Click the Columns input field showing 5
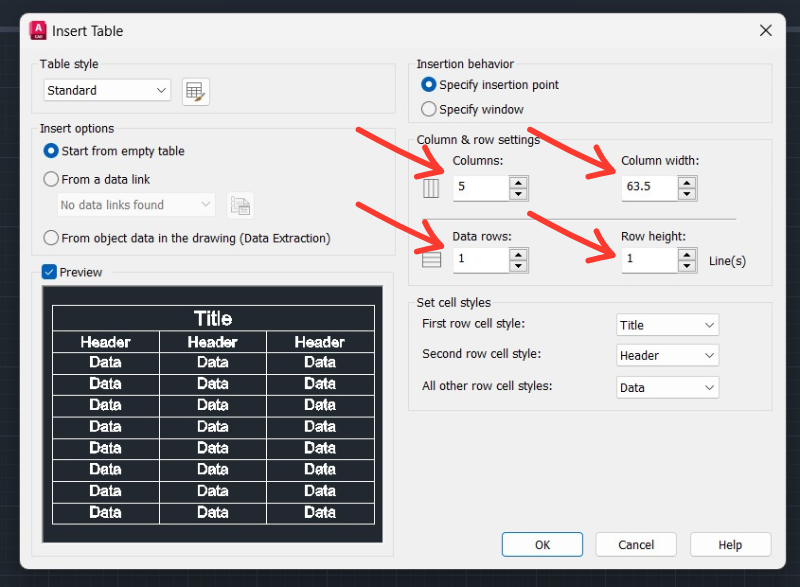This screenshot has width=800, height=587. (x=481, y=188)
